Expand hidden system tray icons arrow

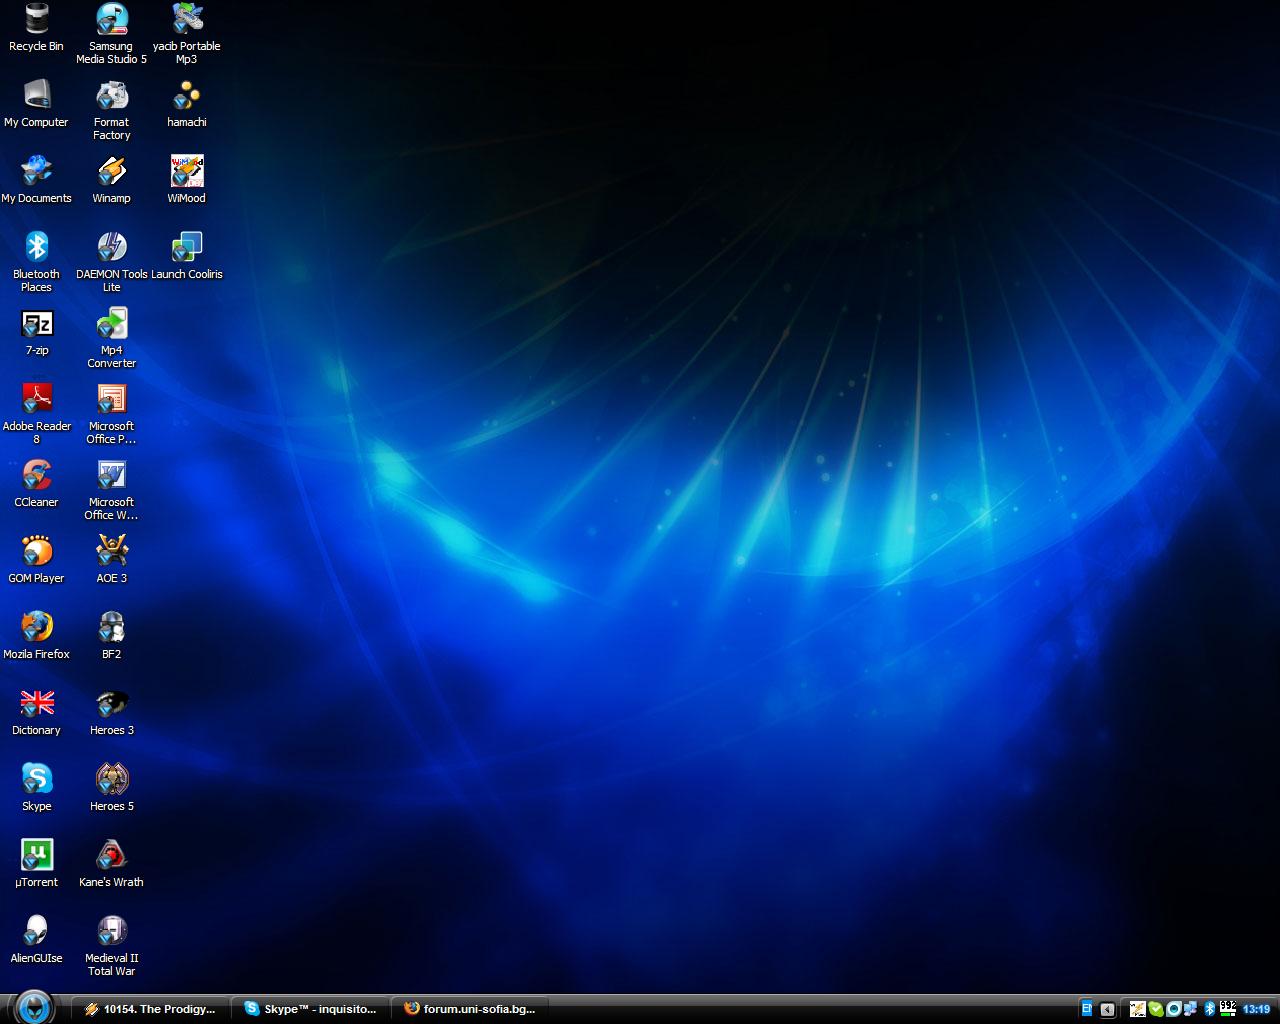(1107, 1009)
